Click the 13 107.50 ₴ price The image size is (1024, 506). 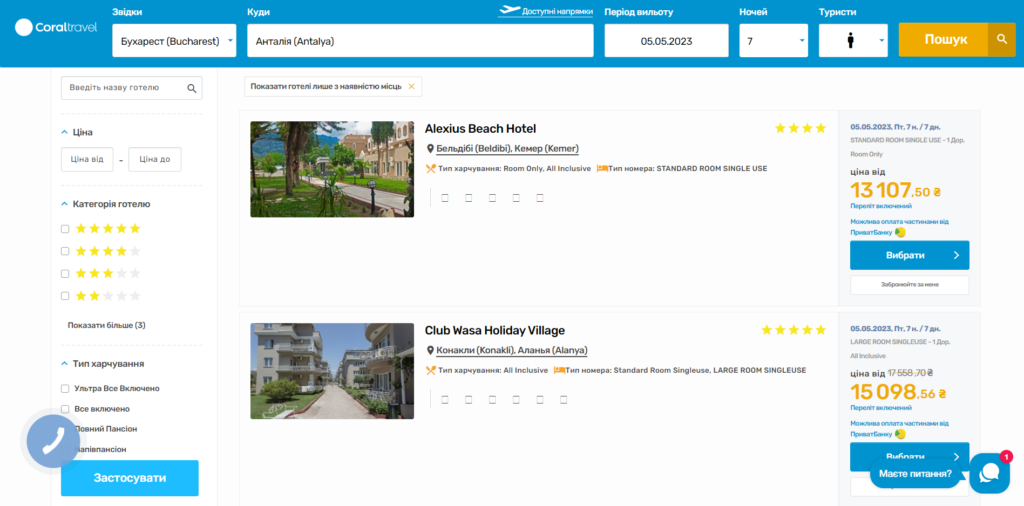[x=895, y=190]
